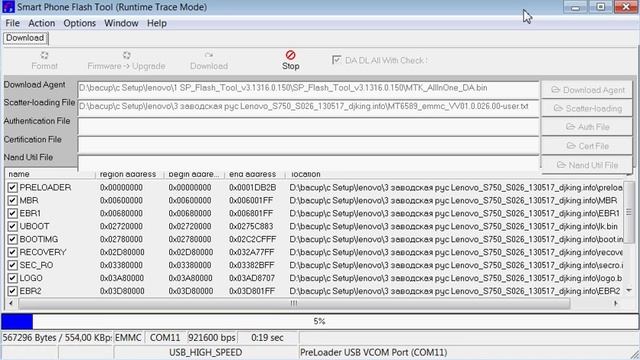This screenshot has height=360, width=640.
Task: Click the Download Agent browse button
Action: (x=587, y=90)
